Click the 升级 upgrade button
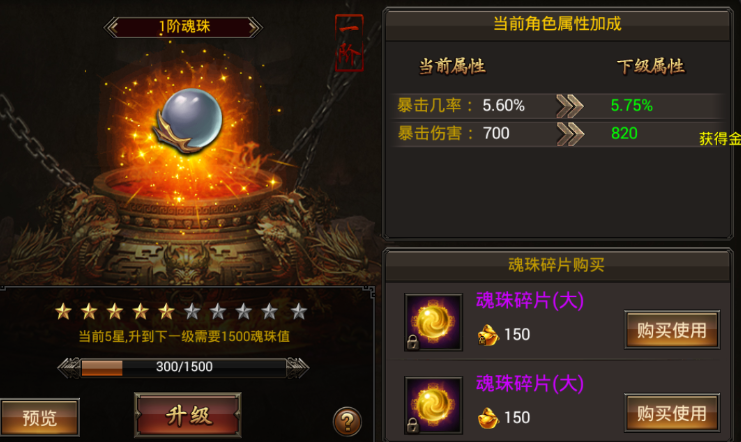The image size is (741, 442). click(x=188, y=415)
